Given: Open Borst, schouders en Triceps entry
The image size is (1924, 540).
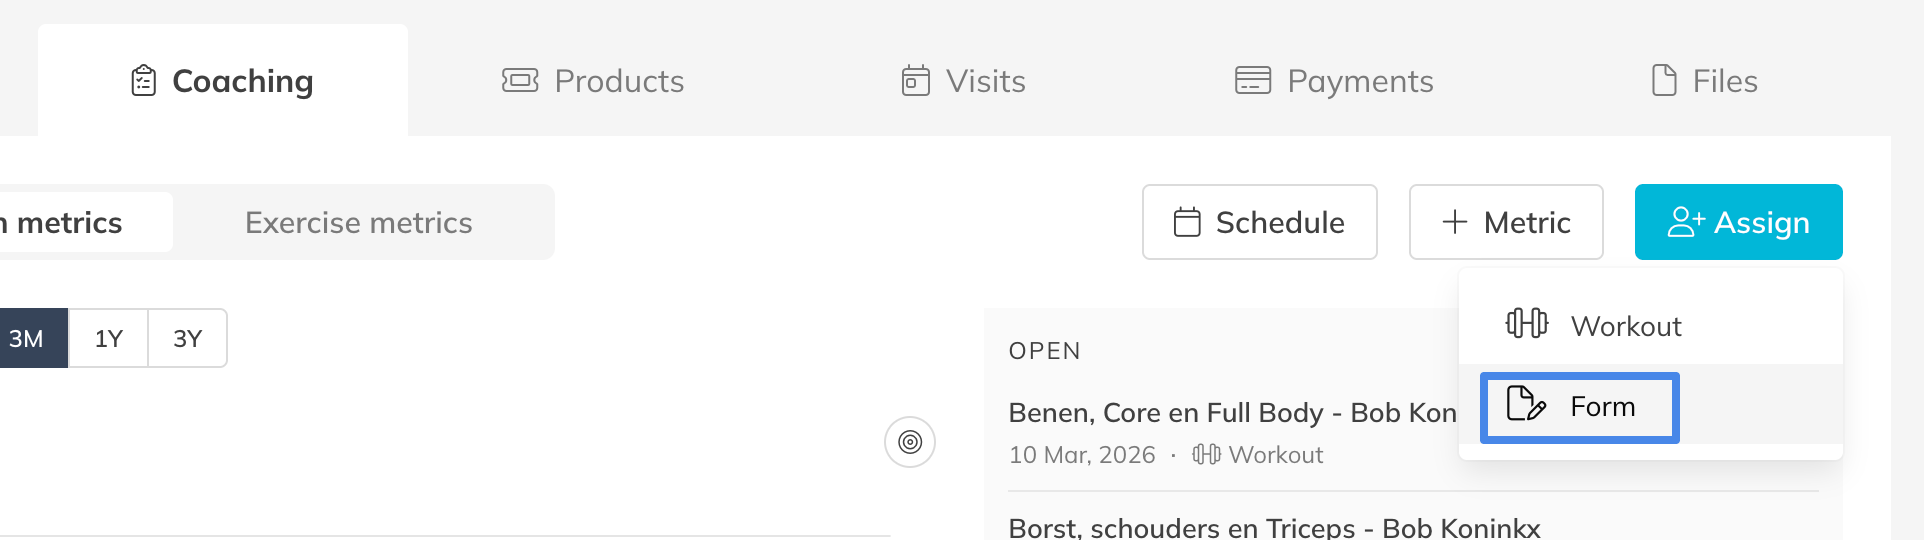Looking at the screenshot, I should pos(1274,527).
